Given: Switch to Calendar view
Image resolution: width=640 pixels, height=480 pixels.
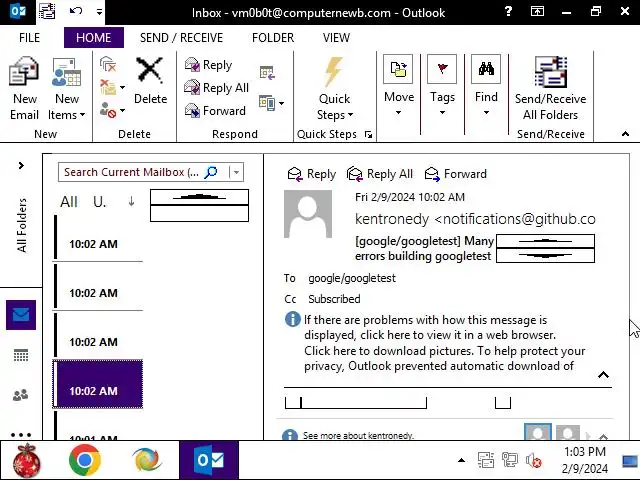Looking at the screenshot, I should click(x=21, y=355).
